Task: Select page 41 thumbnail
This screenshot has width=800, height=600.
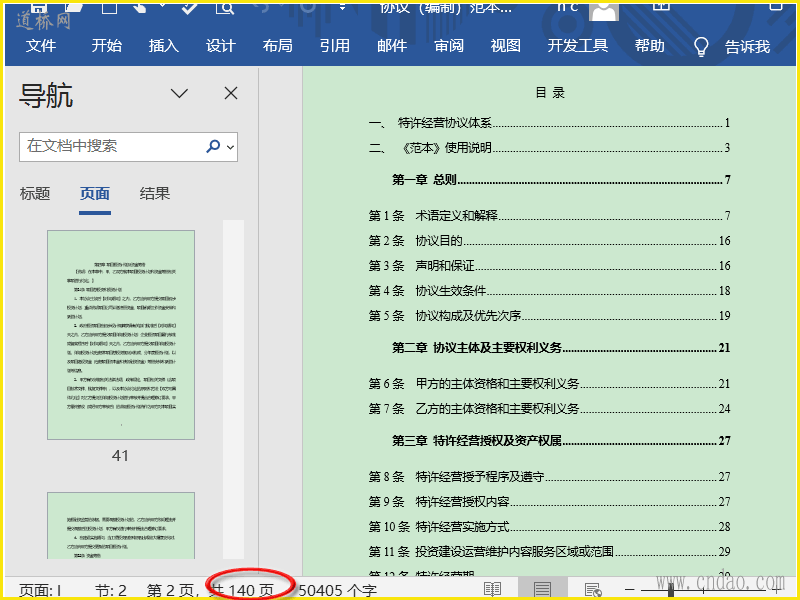Action: 121,335
